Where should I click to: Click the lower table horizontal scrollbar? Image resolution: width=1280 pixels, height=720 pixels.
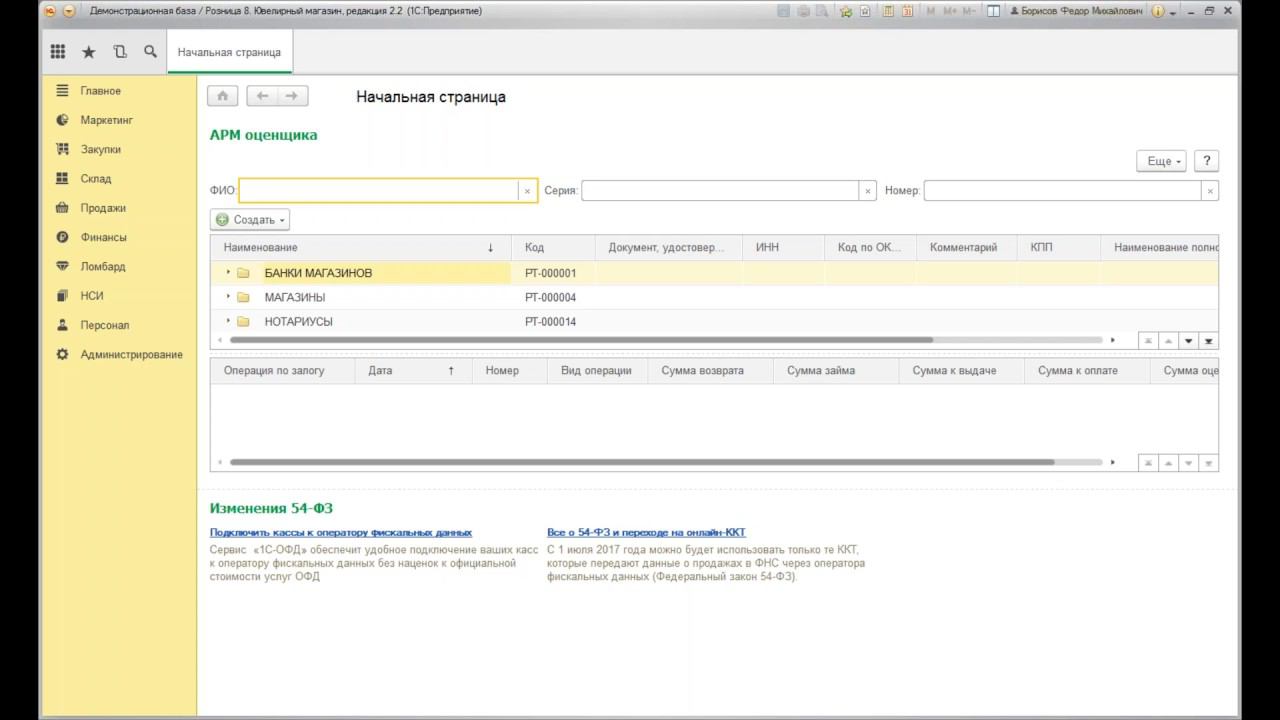642,463
